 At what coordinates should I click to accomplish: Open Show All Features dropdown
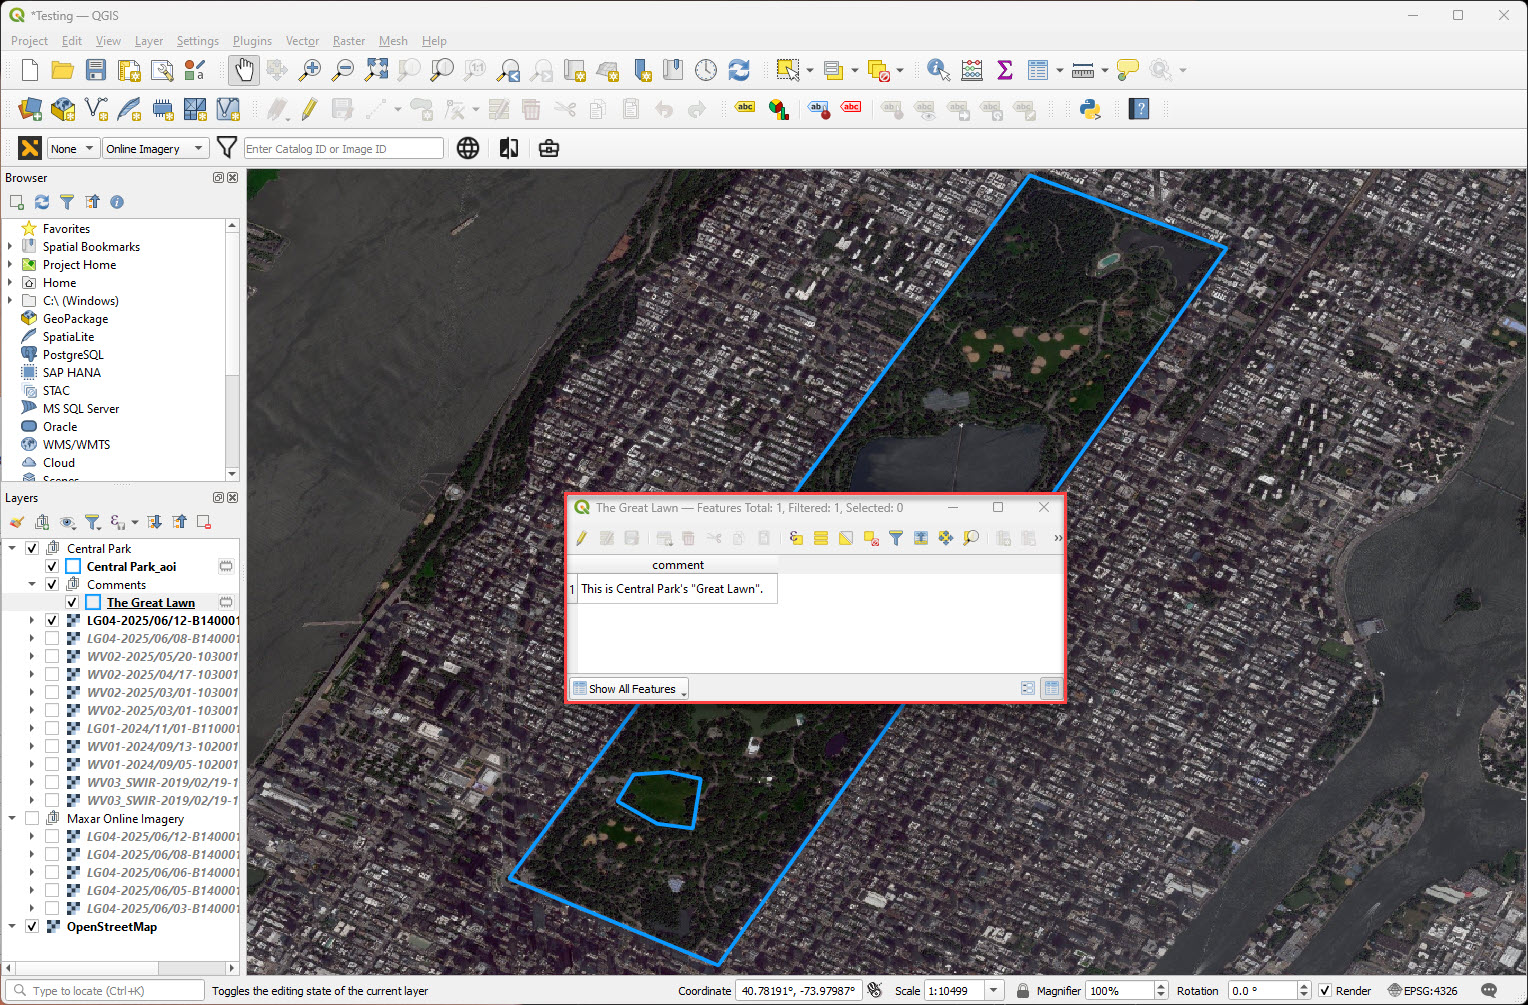(x=630, y=688)
